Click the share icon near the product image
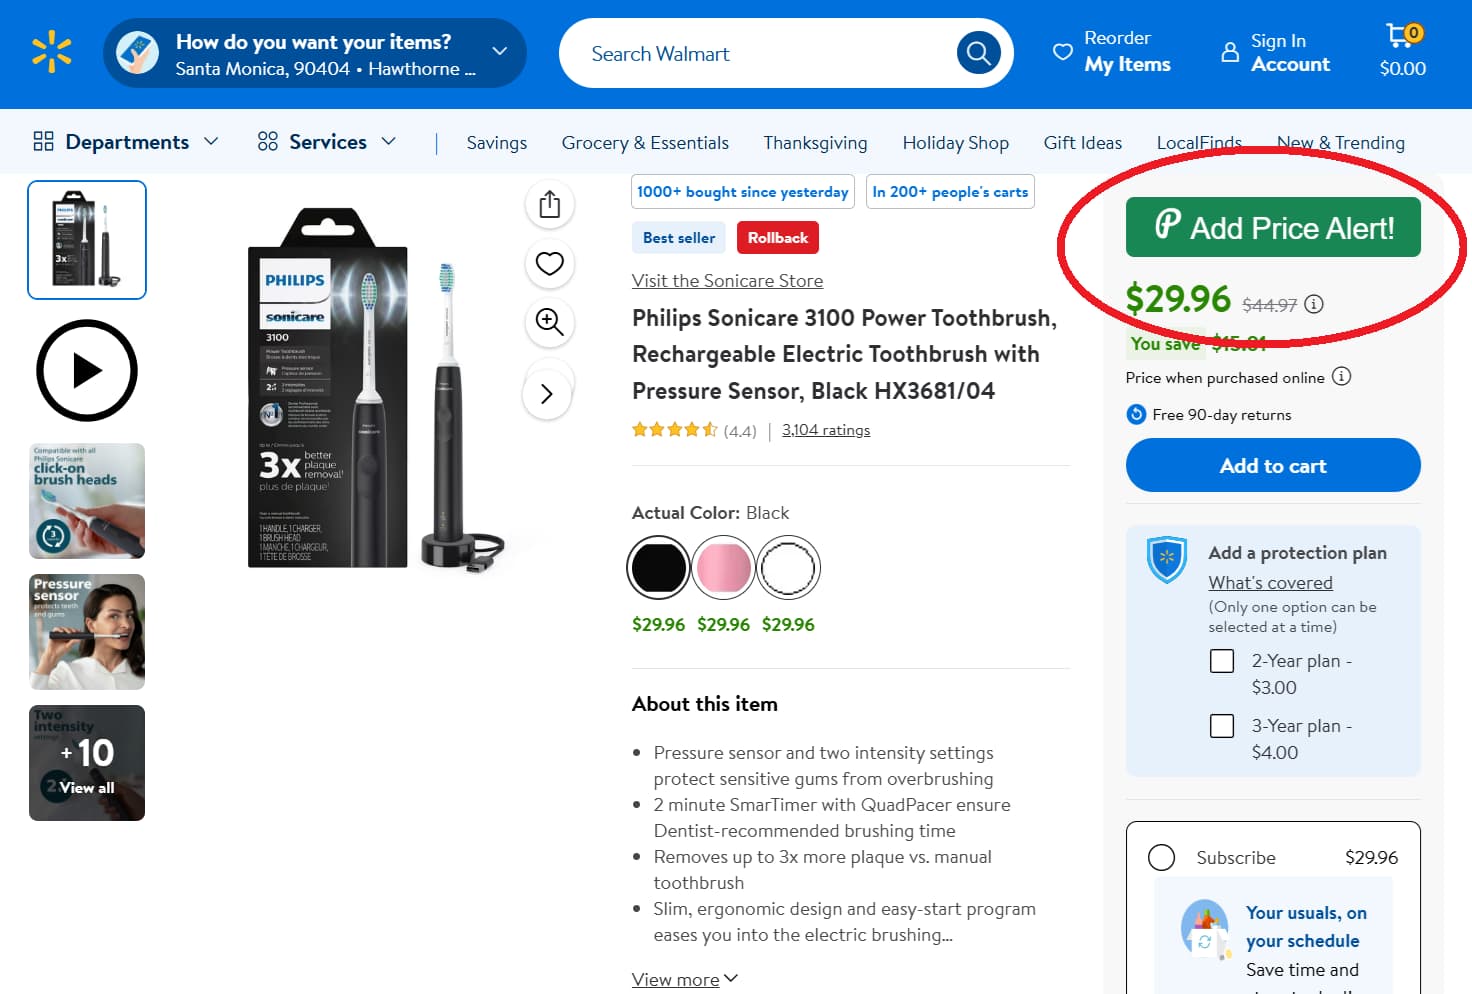Image resolution: width=1472 pixels, height=994 pixels. point(548,203)
